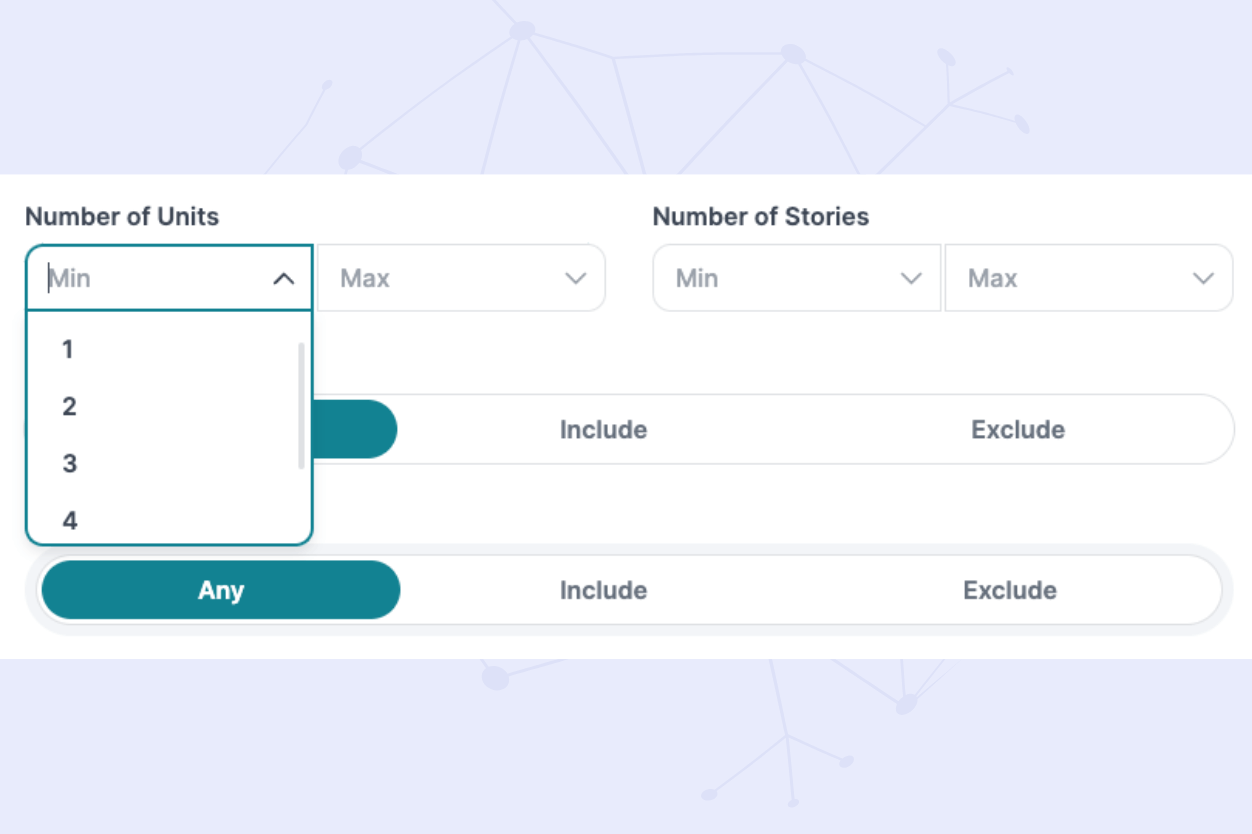Viewport: 1252px width, 834px height.
Task: Click the chevron icon on Stories Max dropdown
Action: coord(1203,278)
